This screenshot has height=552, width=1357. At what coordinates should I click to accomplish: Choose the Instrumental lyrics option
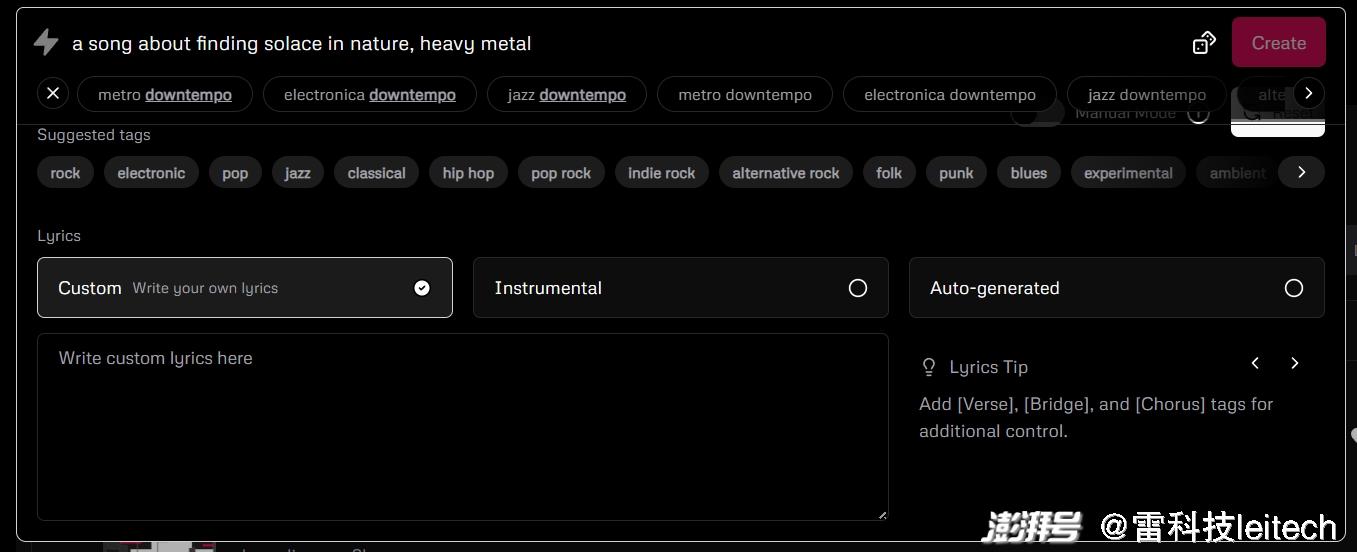[680, 288]
